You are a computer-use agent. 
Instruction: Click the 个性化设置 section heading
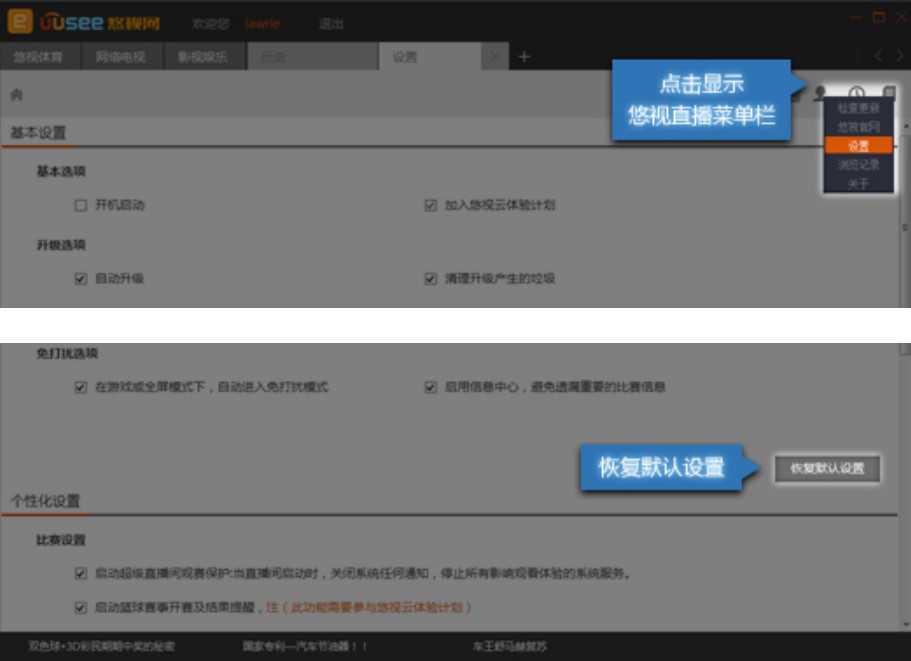(x=45, y=501)
